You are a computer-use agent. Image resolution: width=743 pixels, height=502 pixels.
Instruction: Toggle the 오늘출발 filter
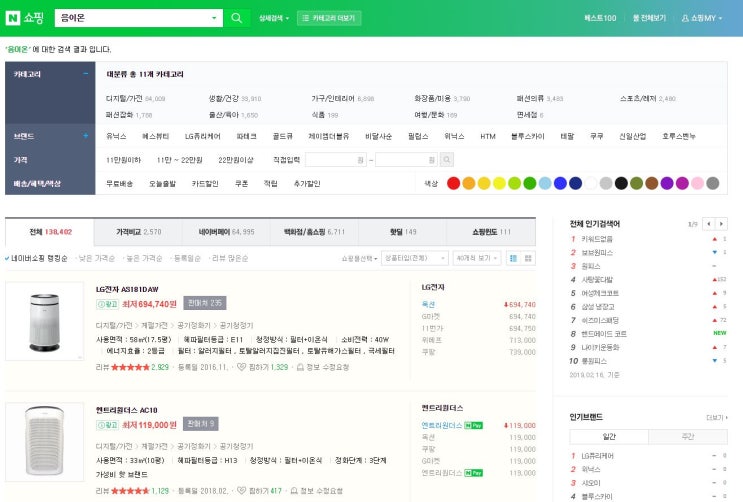(x=162, y=183)
